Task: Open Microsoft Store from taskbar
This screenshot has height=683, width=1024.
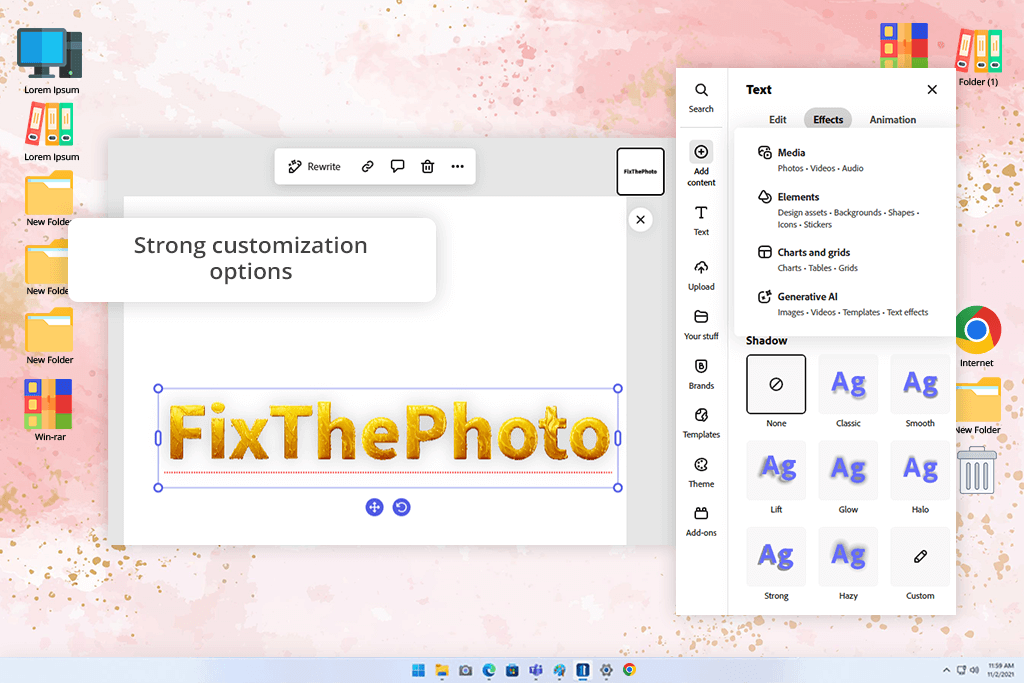Action: (512, 670)
